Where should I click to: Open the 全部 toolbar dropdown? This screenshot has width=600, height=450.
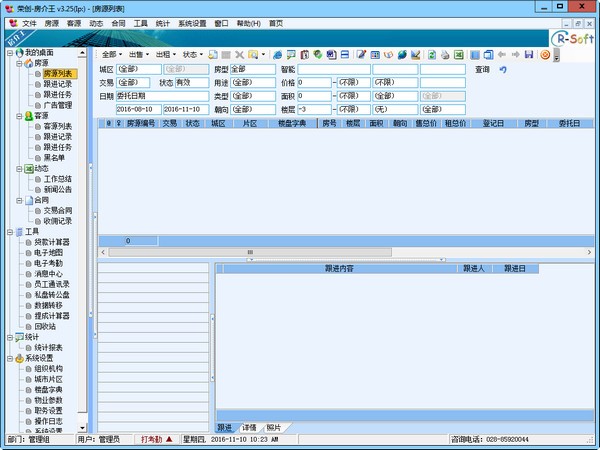(x=111, y=53)
